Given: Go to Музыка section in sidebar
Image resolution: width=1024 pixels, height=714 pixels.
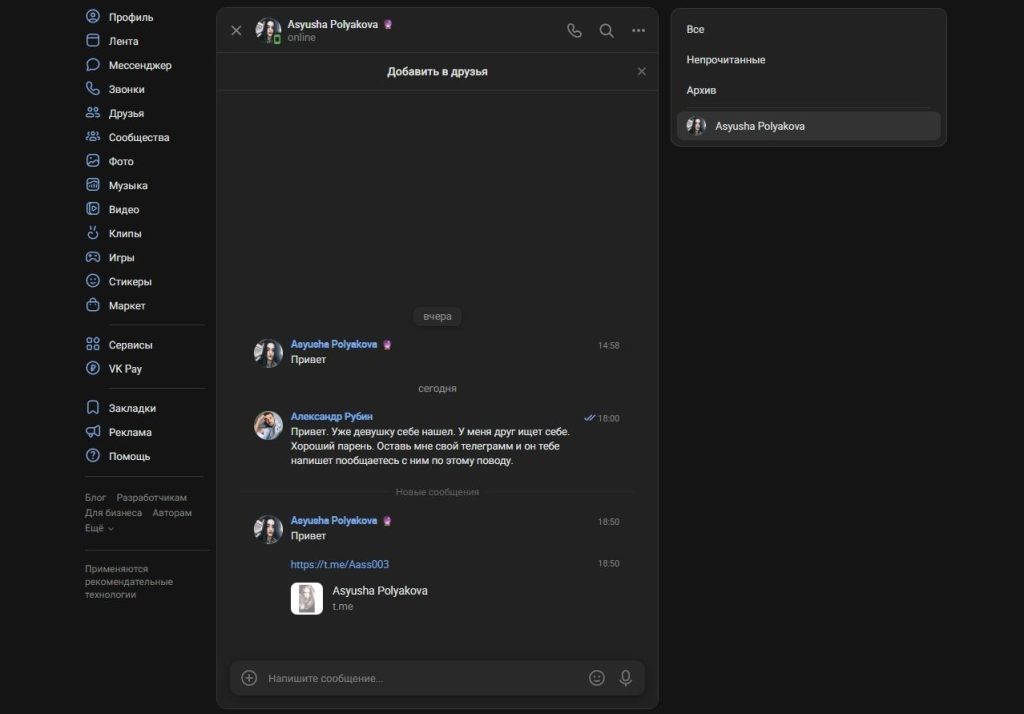Looking at the screenshot, I should [x=128, y=185].
